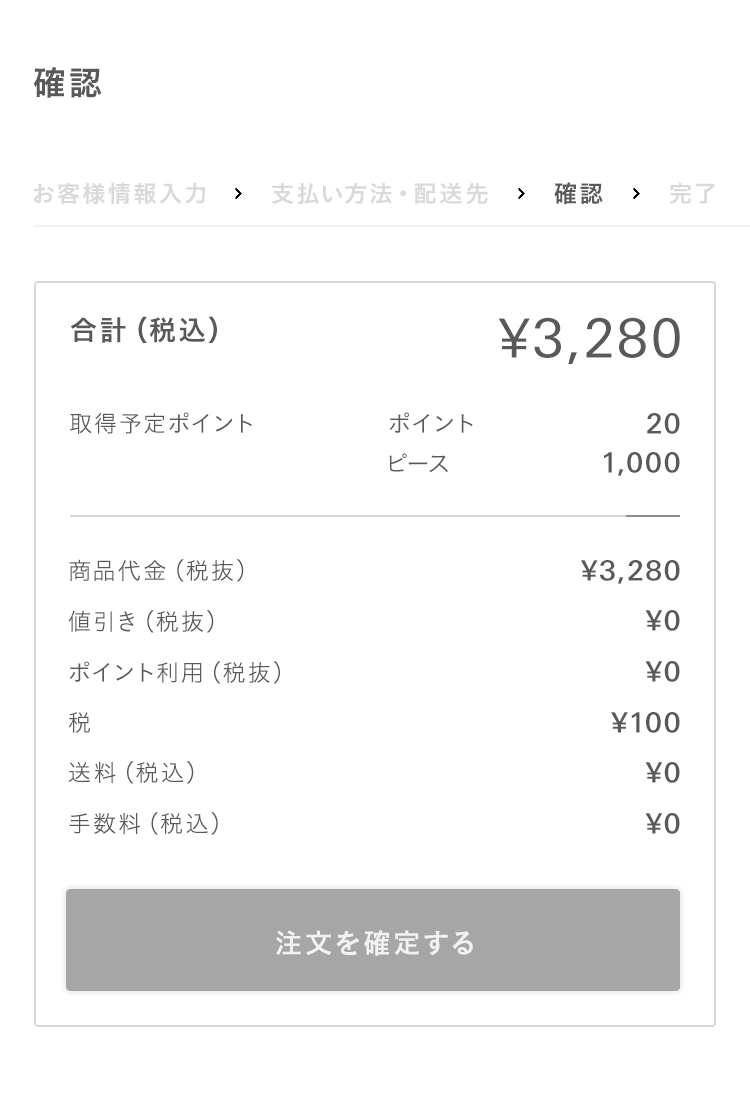Viewport: 750px width, 1105px height.
Task: Go to 支払い方法・配送先 breadcrumb step
Action: [380, 193]
